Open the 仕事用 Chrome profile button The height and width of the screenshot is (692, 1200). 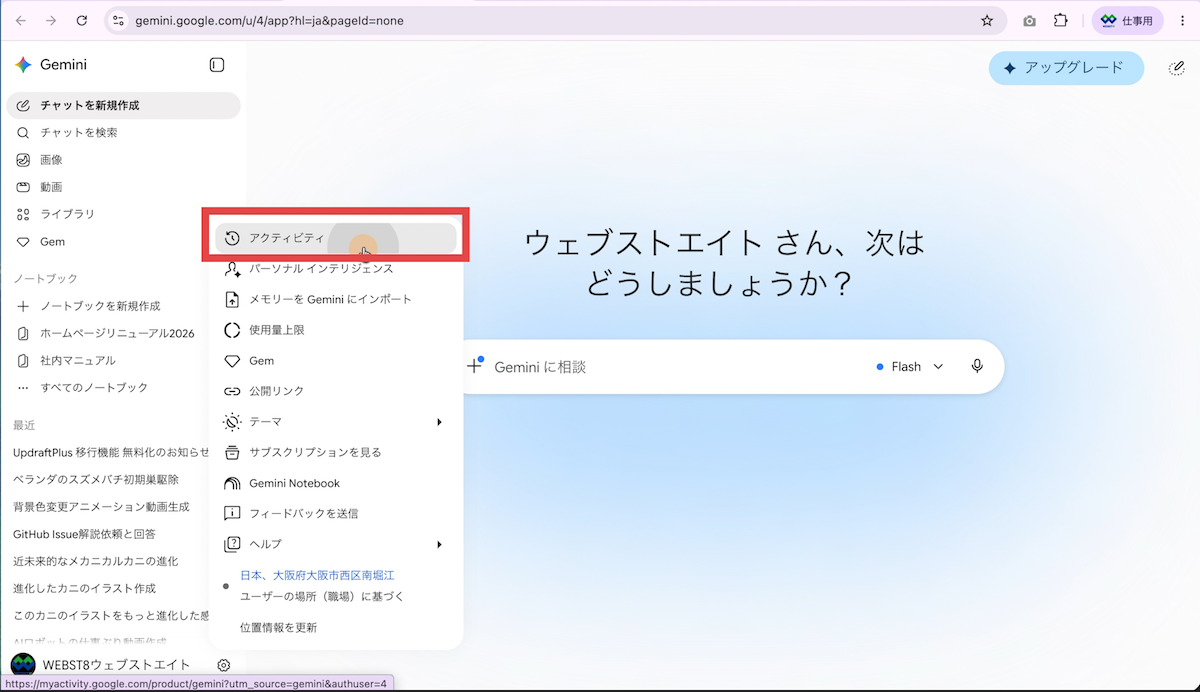coord(1127,20)
